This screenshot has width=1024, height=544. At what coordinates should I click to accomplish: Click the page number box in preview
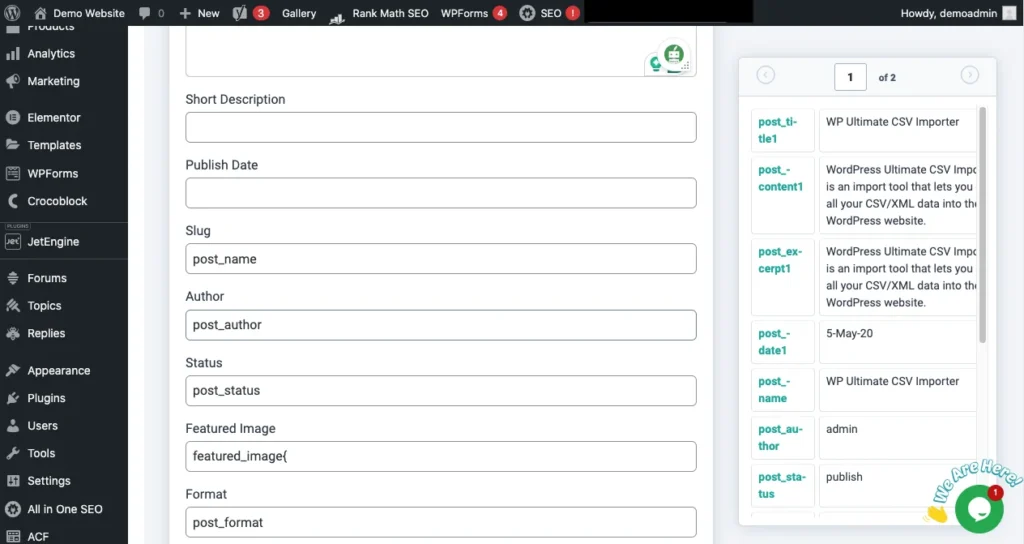click(x=850, y=77)
